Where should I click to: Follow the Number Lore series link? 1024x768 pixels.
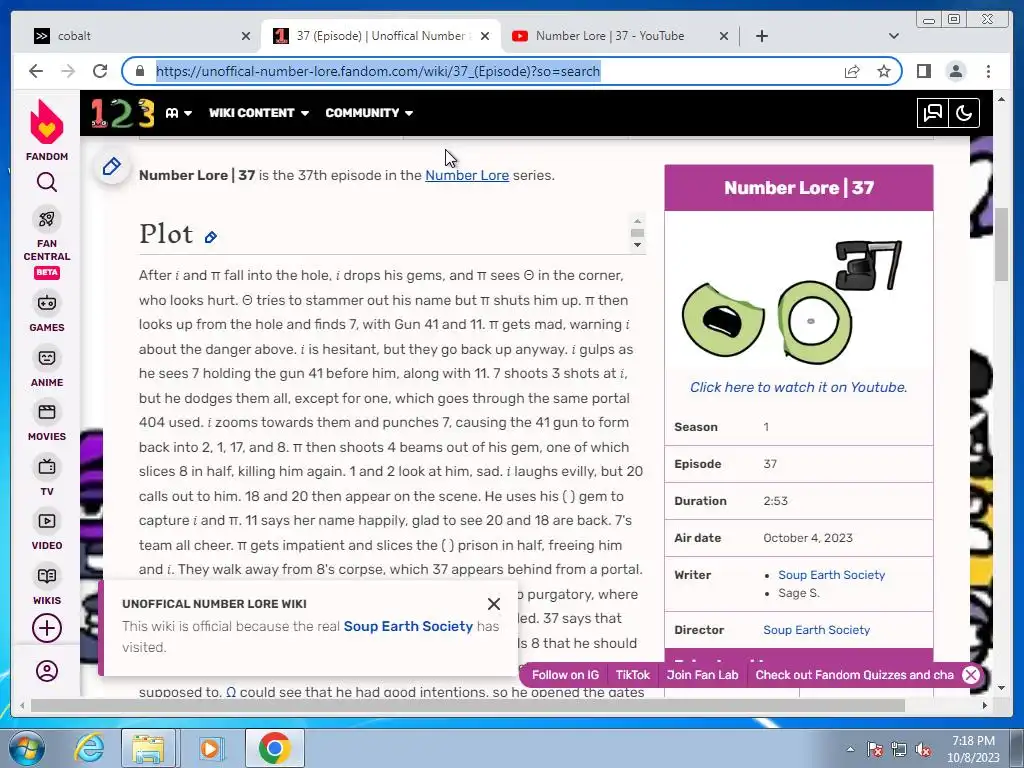(x=467, y=175)
